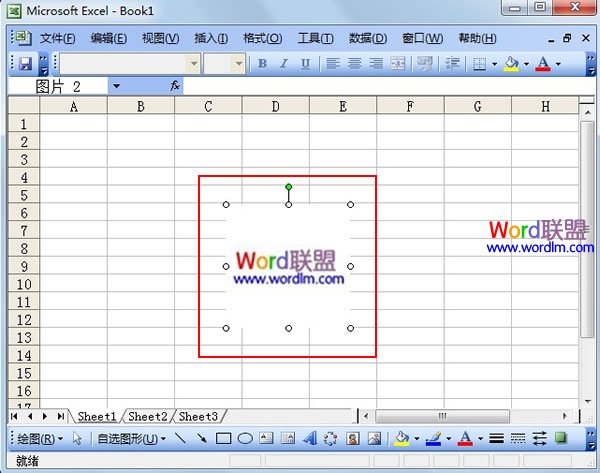
Task: Open the 插入(I) menu
Action: pos(211,38)
